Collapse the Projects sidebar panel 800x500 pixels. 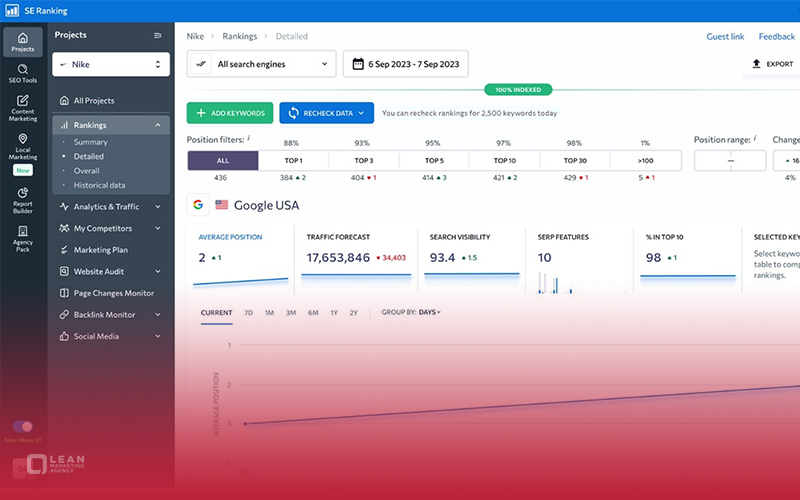point(158,35)
